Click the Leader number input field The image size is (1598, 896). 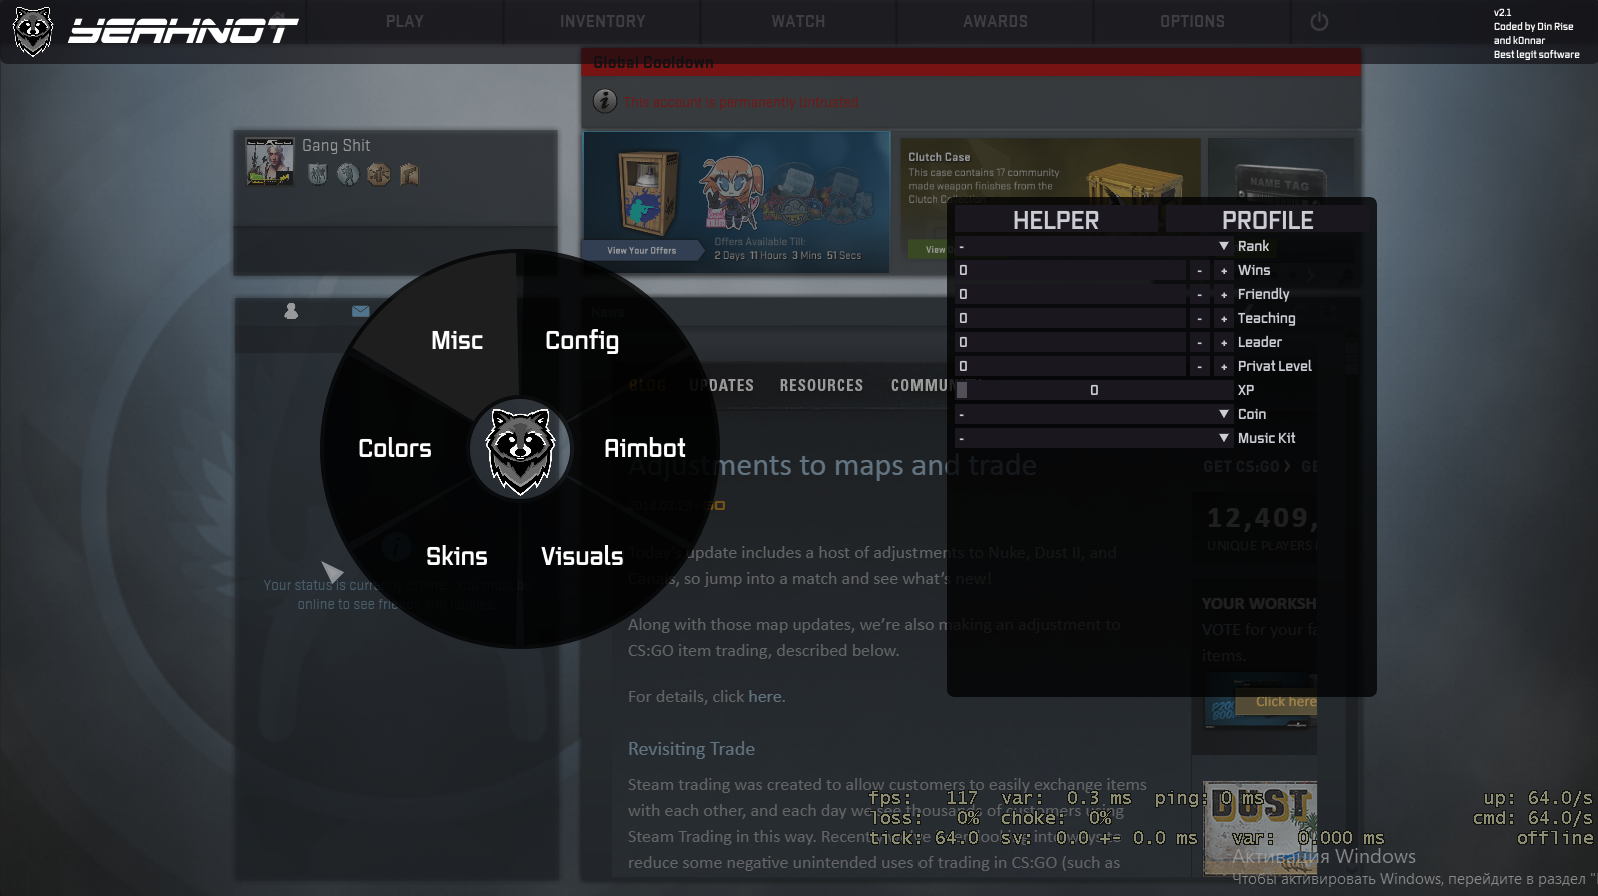[1070, 342]
